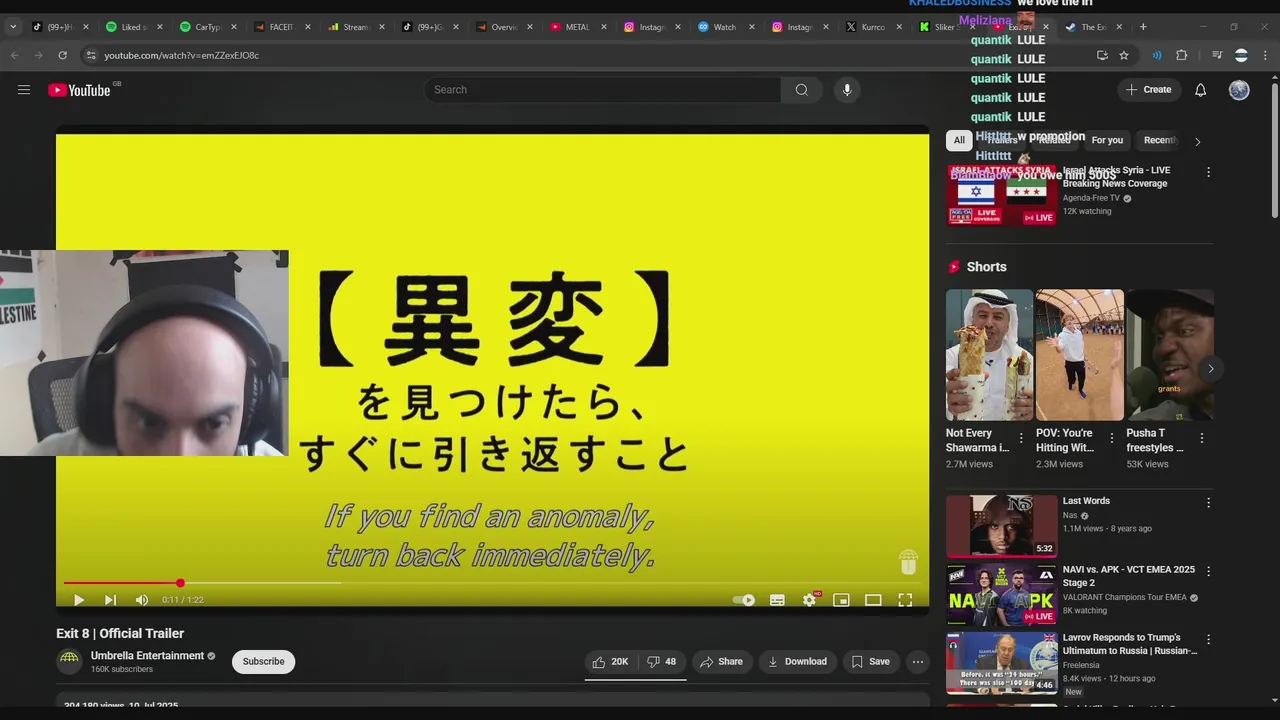Screen dimensions: 1280x720
Task: Open options for Israel Attacks Syria video
Action: tap(1208, 172)
